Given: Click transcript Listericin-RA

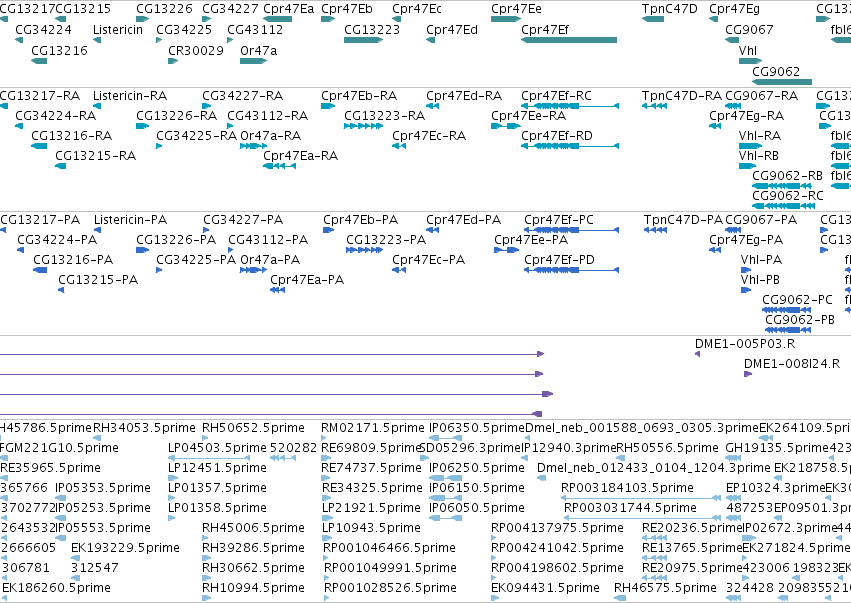Looking at the screenshot, I should (x=97, y=106).
